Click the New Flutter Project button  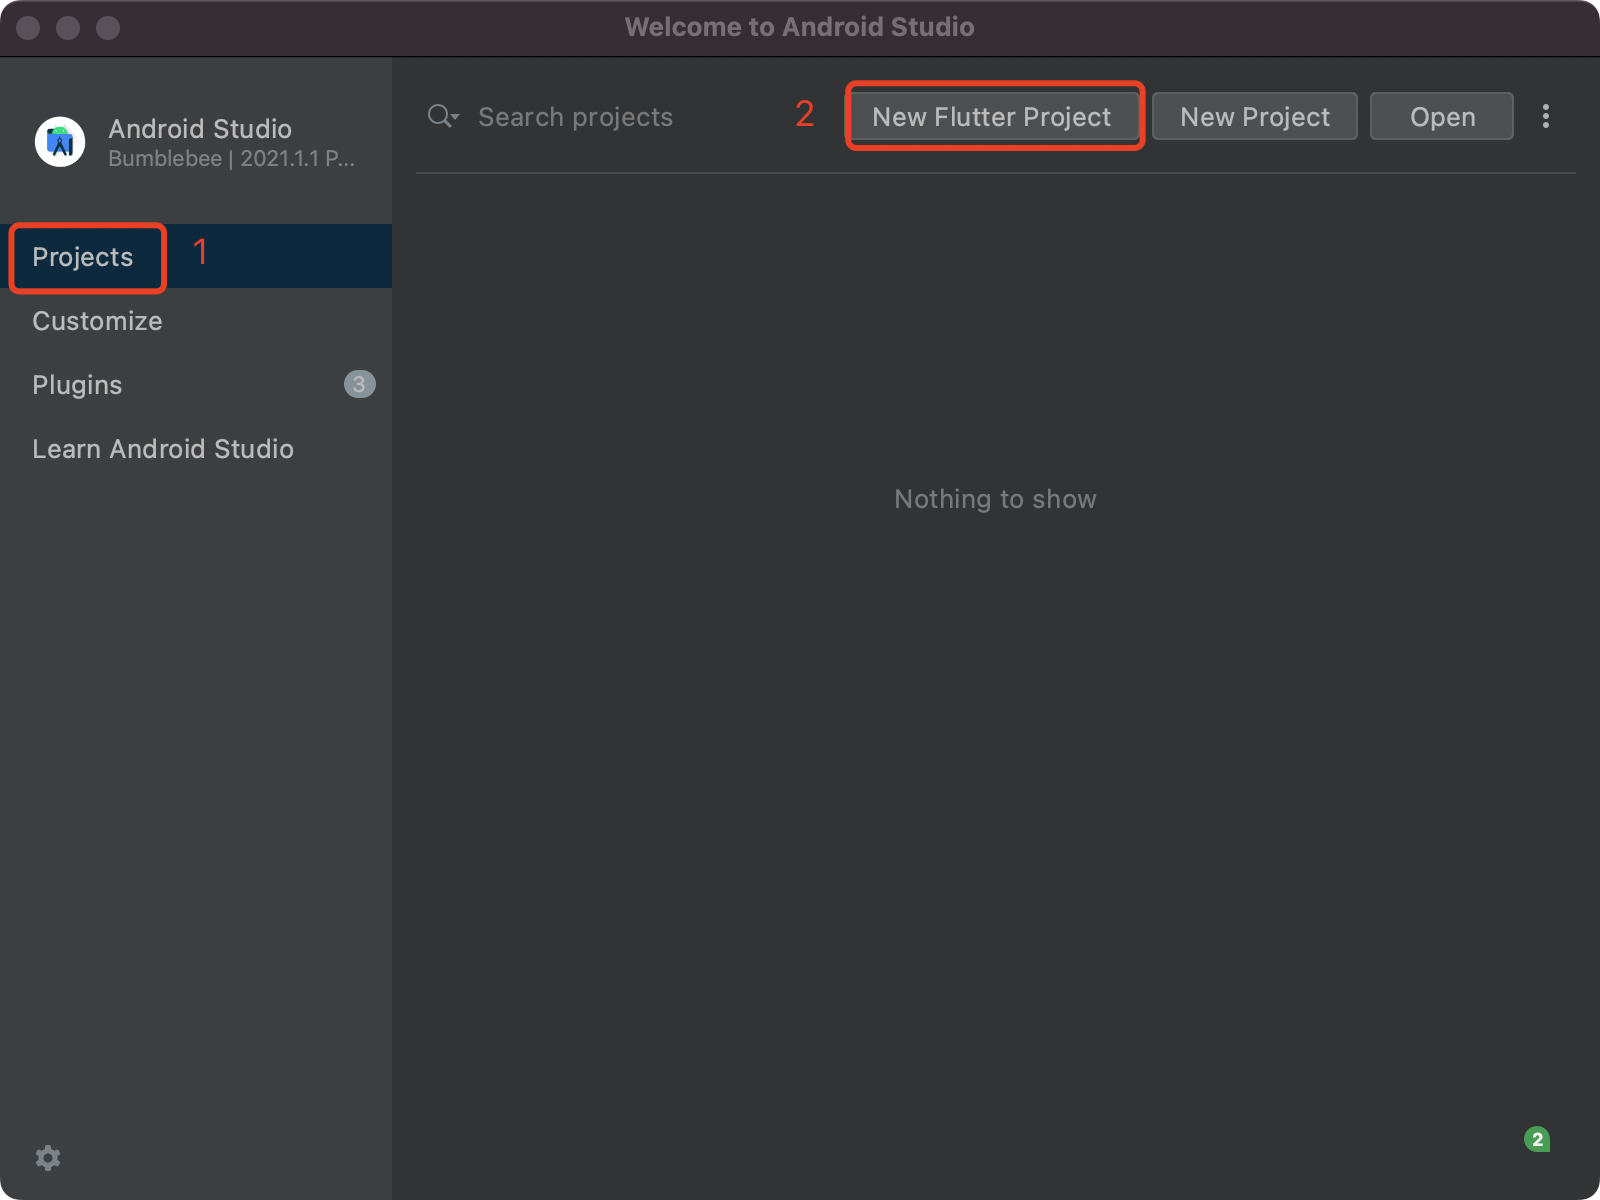tap(992, 116)
